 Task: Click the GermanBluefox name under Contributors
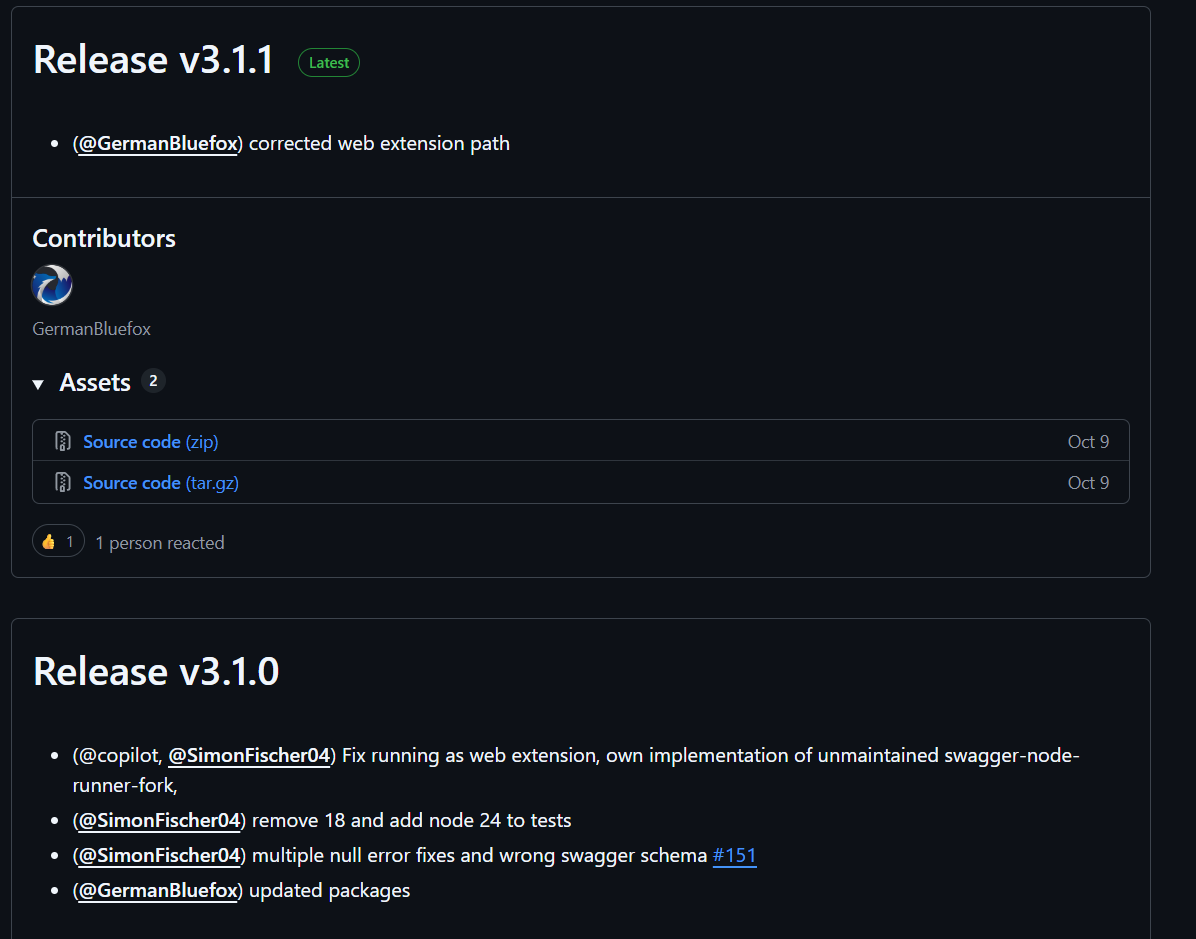point(91,328)
